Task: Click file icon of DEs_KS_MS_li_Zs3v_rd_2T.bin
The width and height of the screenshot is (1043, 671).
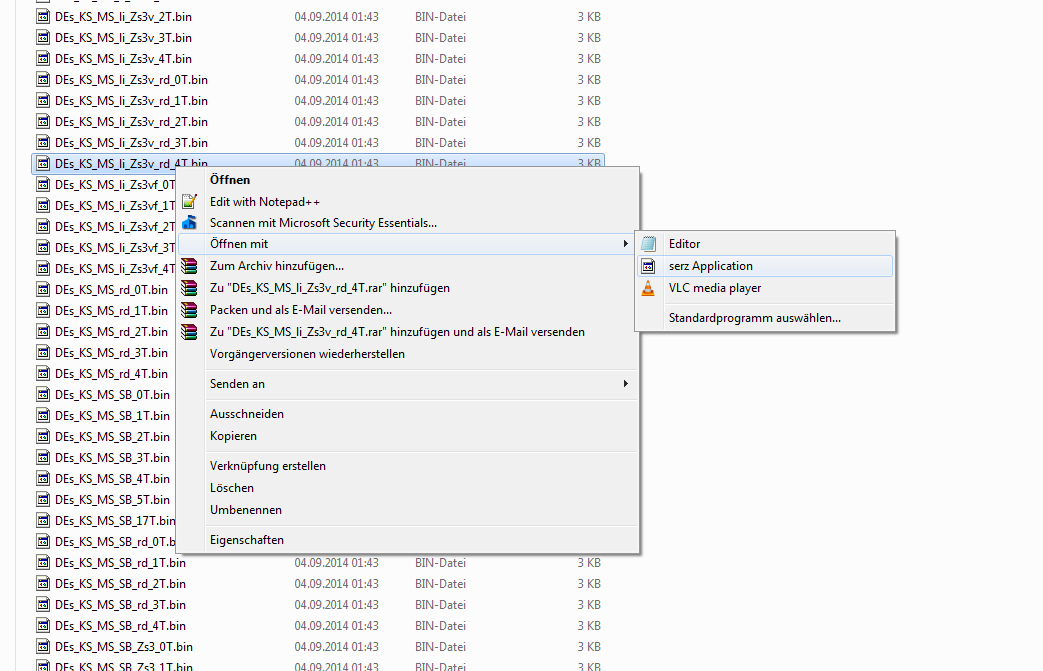Action: click(x=43, y=122)
